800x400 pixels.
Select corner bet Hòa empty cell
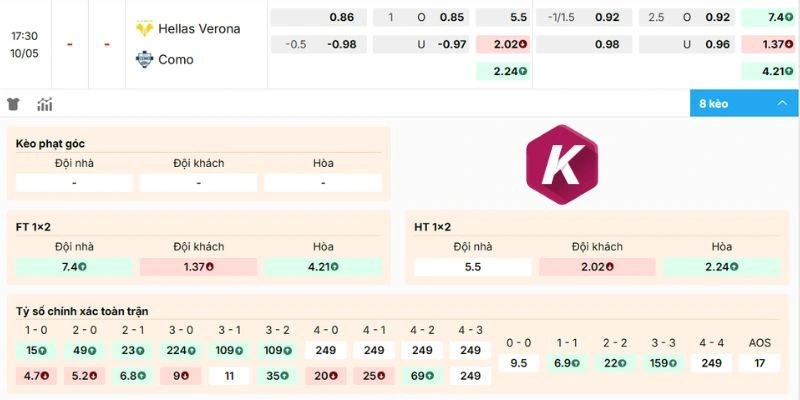(x=323, y=183)
